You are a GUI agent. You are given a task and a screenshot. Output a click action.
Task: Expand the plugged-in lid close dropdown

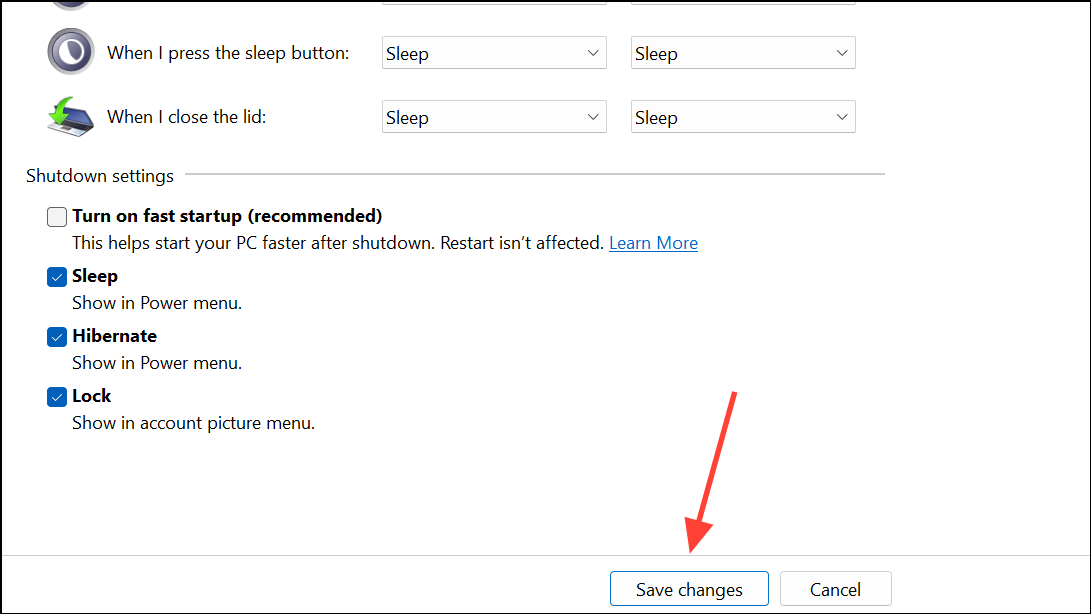[743, 116]
